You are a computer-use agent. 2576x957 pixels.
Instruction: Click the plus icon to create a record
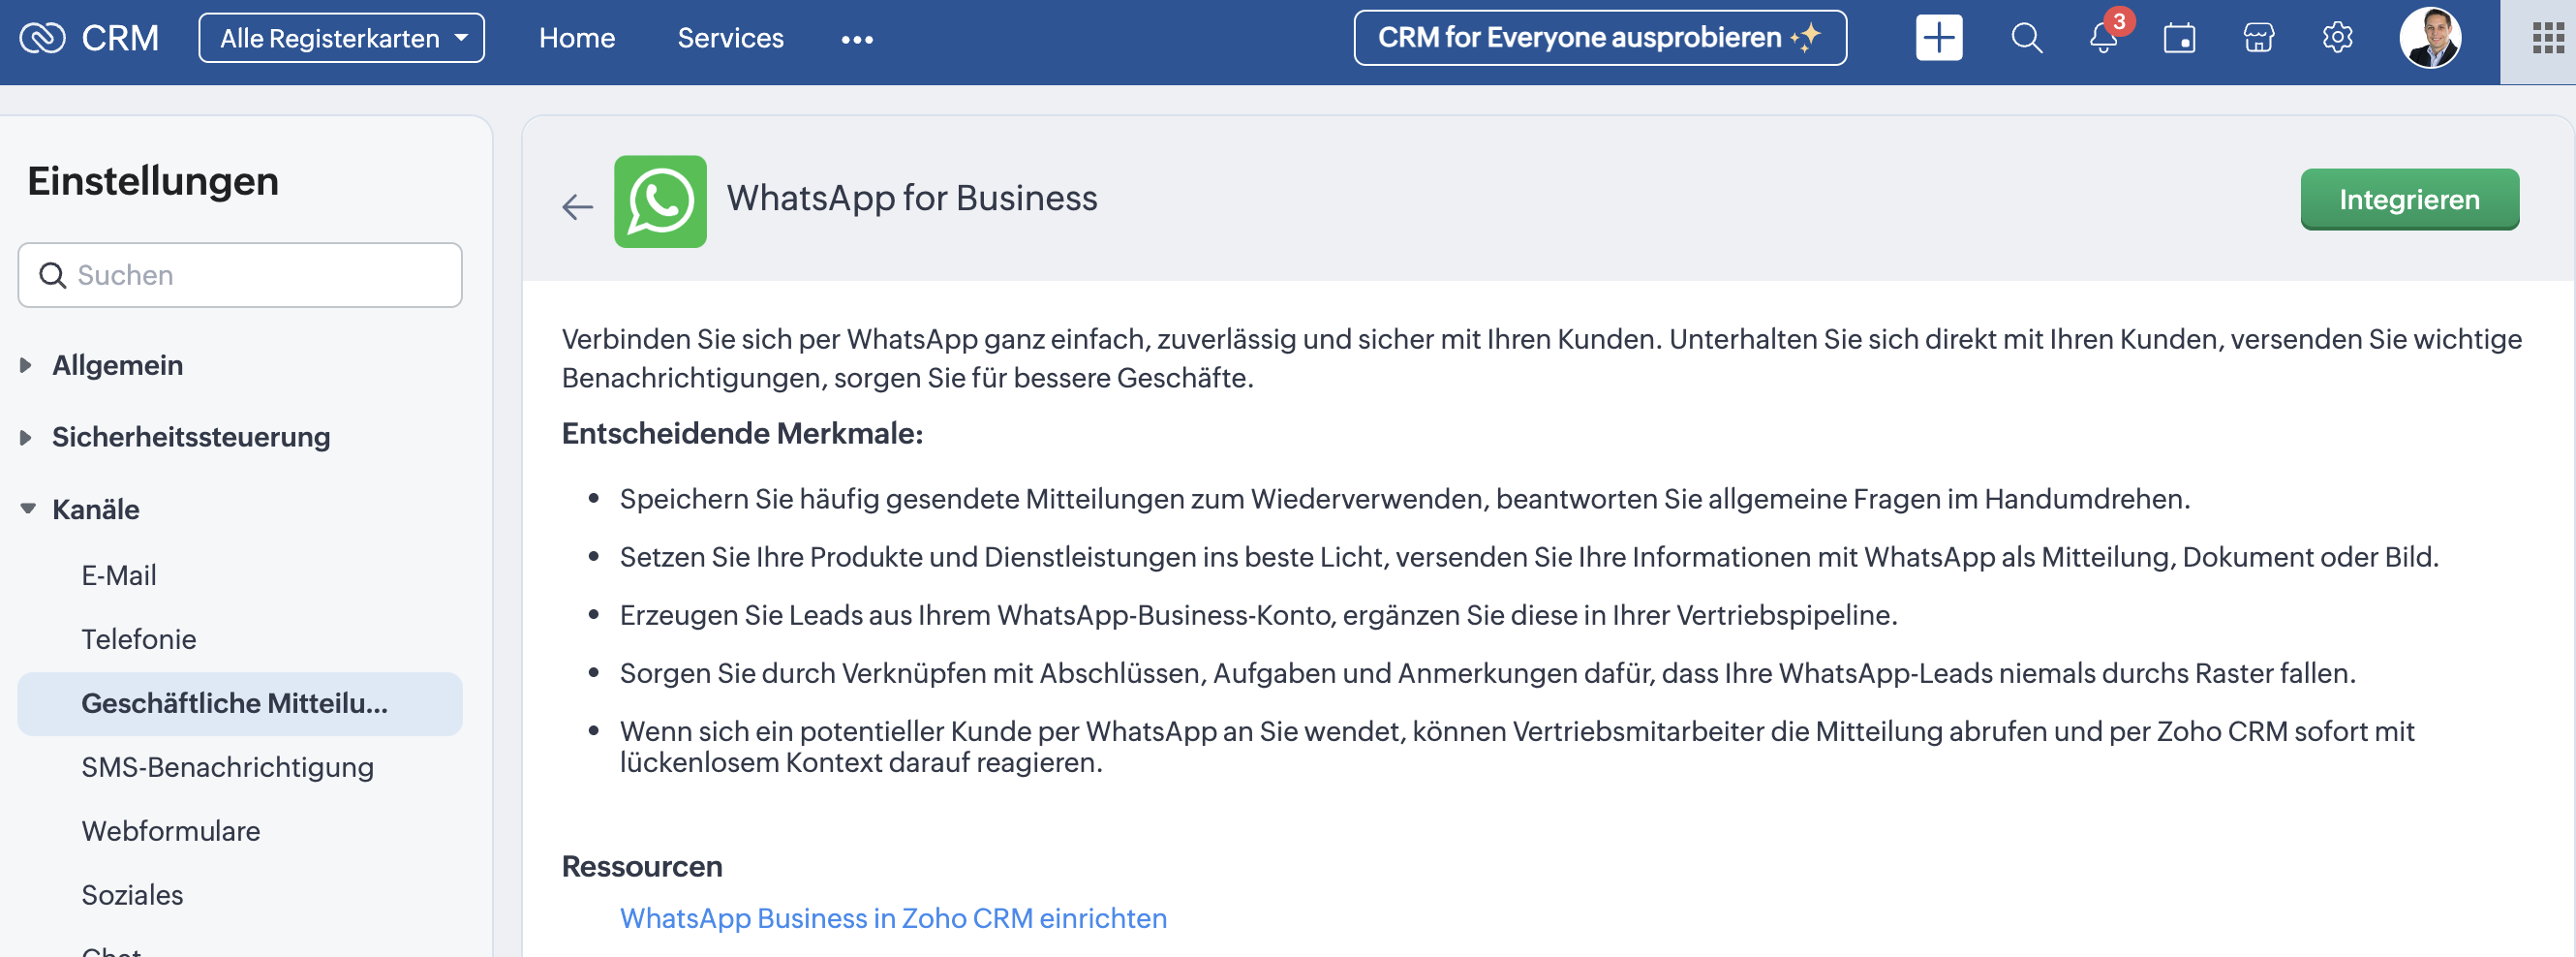click(x=1938, y=39)
